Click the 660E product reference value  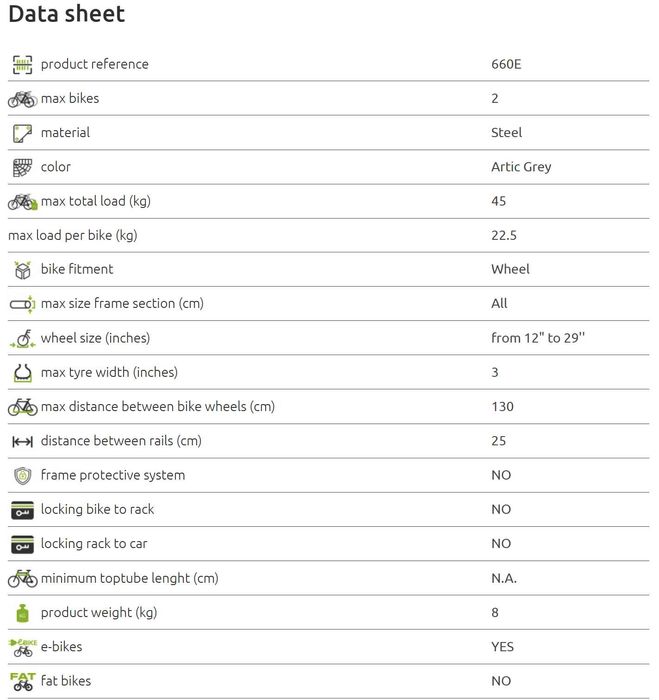click(x=506, y=64)
